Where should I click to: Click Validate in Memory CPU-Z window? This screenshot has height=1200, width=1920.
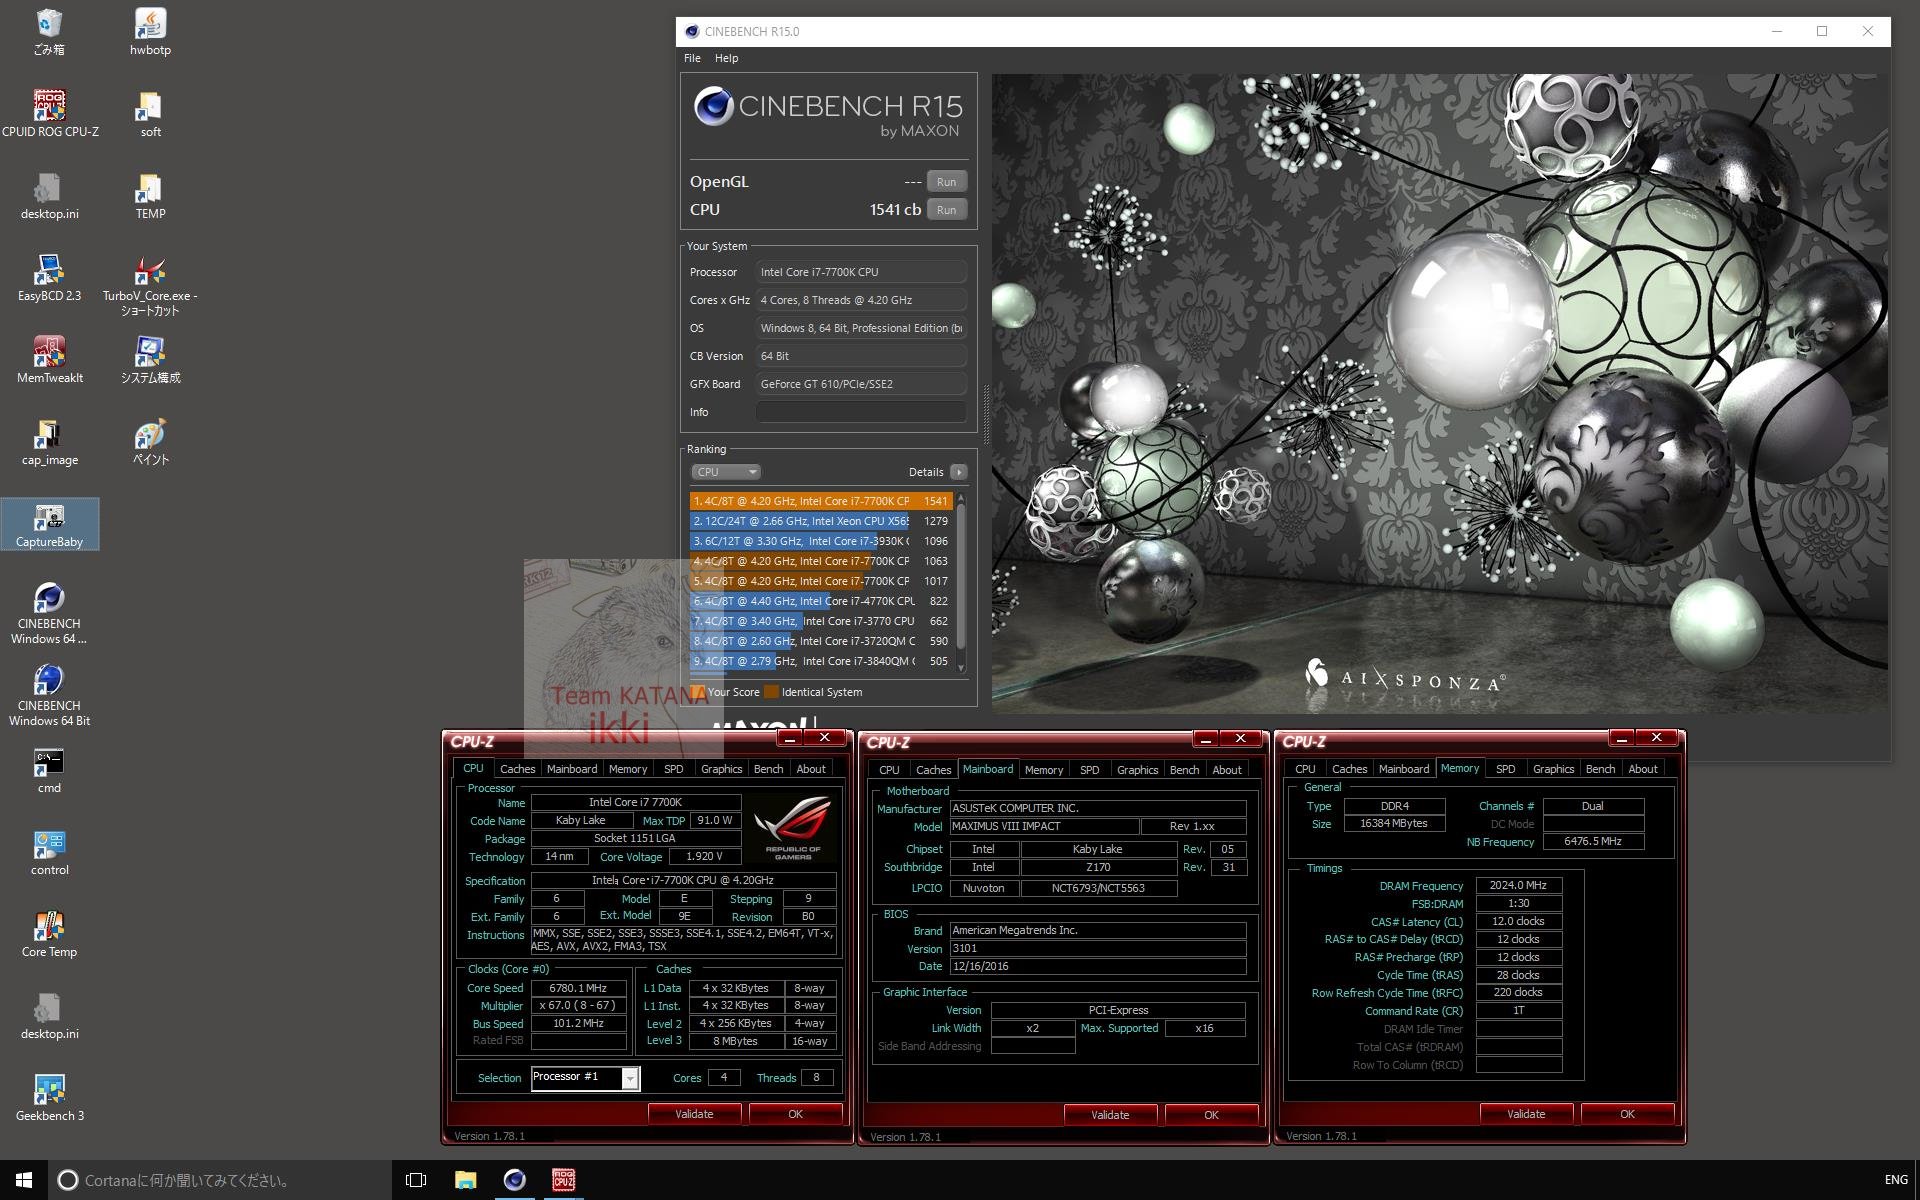coord(1526,1114)
